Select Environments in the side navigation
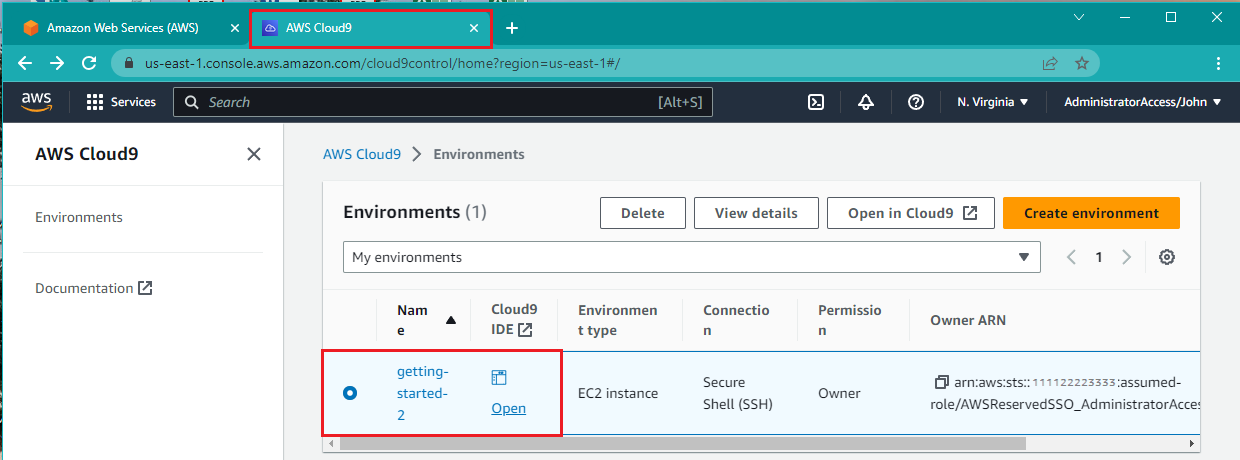The image size is (1240, 460). click(79, 217)
